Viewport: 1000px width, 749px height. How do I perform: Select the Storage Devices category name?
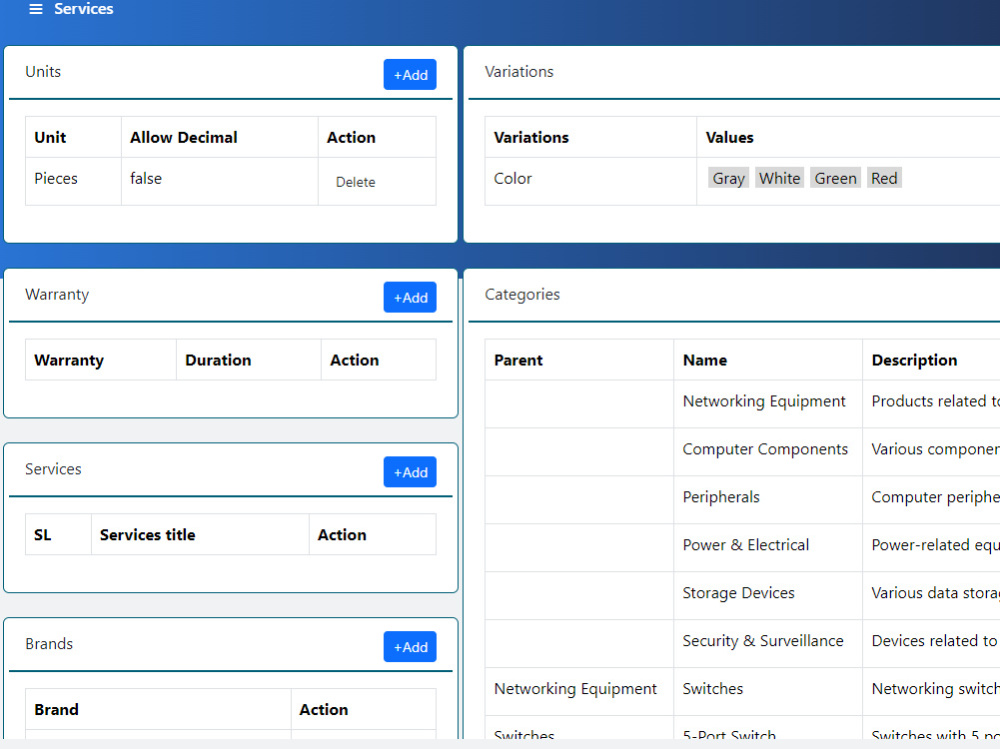(739, 593)
